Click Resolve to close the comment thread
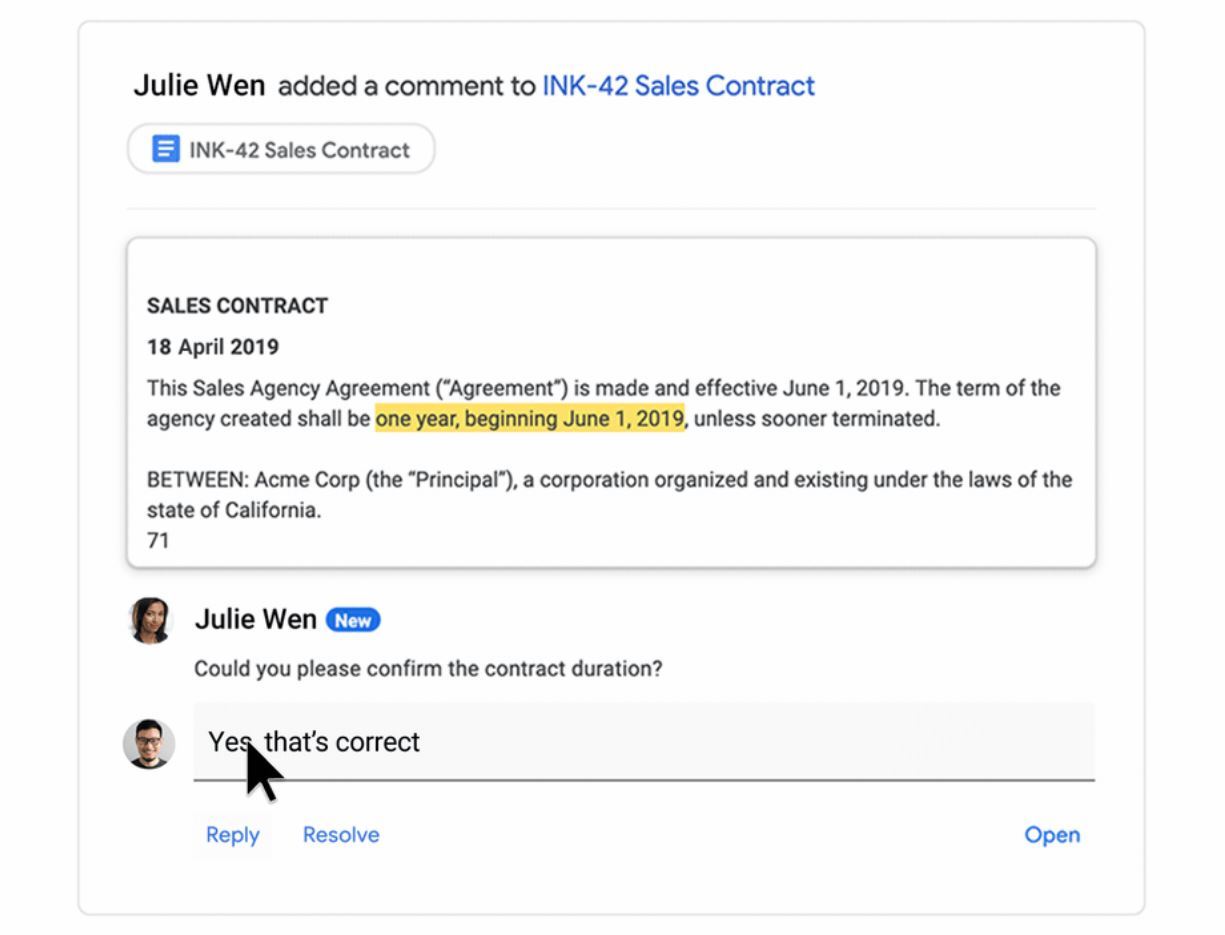 (x=340, y=834)
